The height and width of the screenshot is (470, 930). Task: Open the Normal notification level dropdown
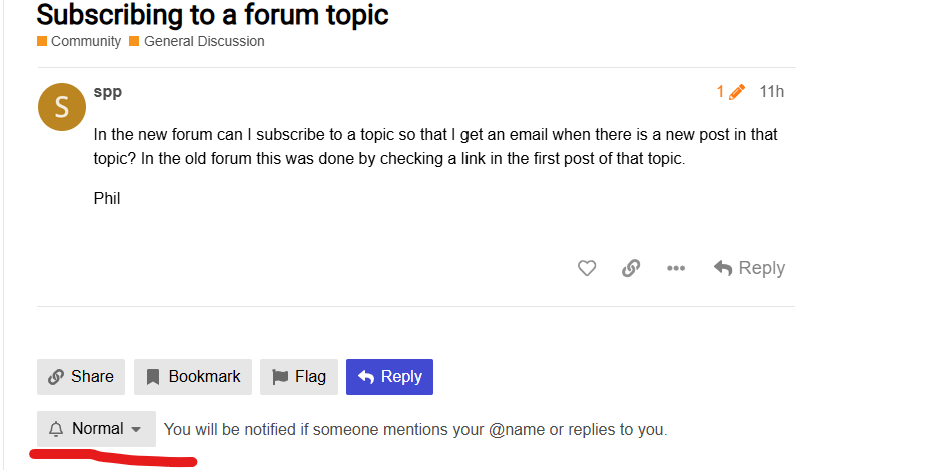click(96, 428)
